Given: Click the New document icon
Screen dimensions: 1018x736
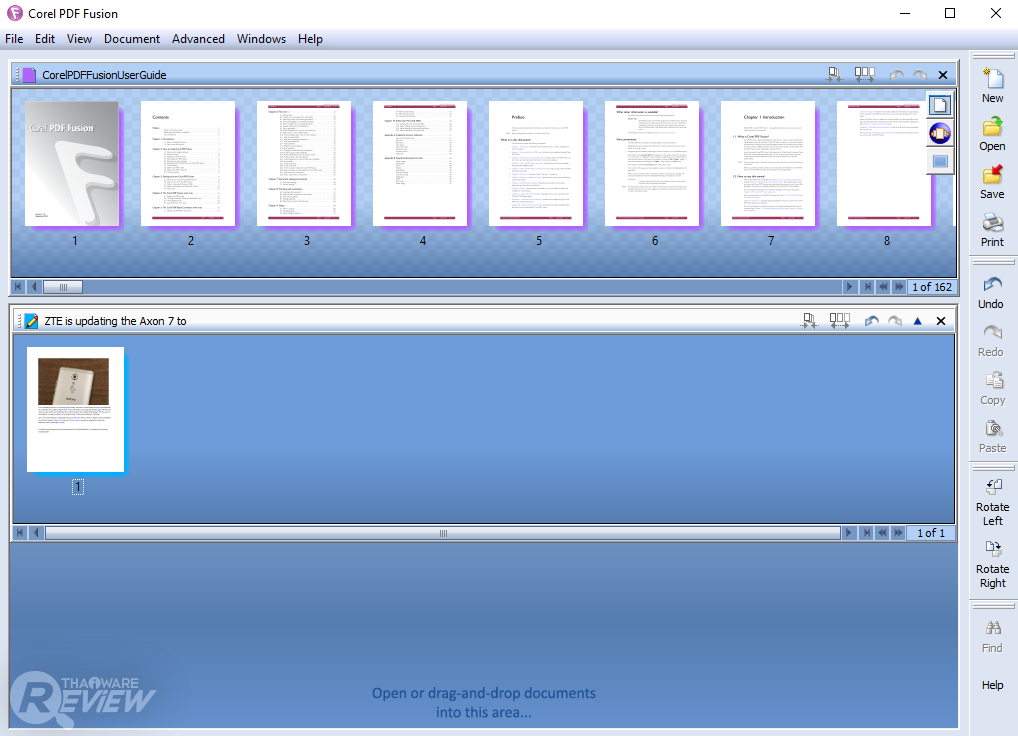Looking at the screenshot, I should (x=992, y=79).
